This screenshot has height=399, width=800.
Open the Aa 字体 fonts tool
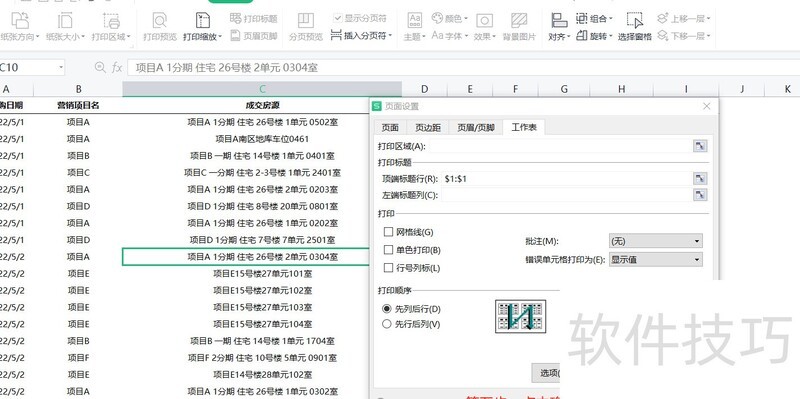point(449,36)
